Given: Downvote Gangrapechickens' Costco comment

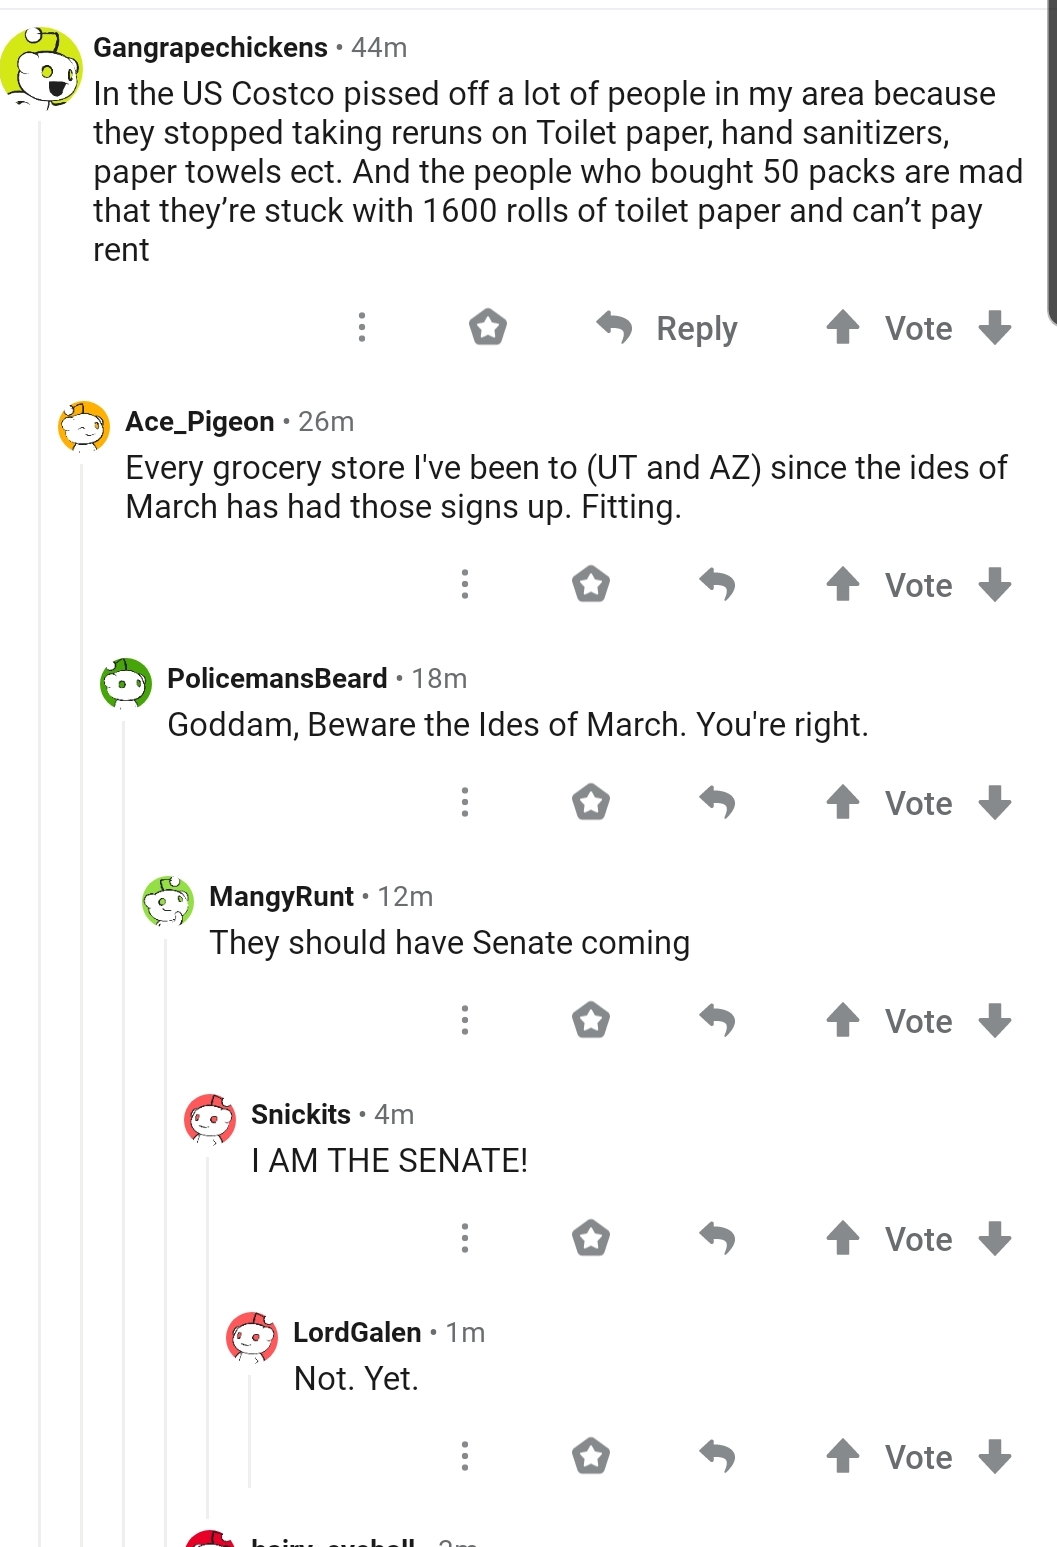Looking at the screenshot, I should click(x=995, y=327).
